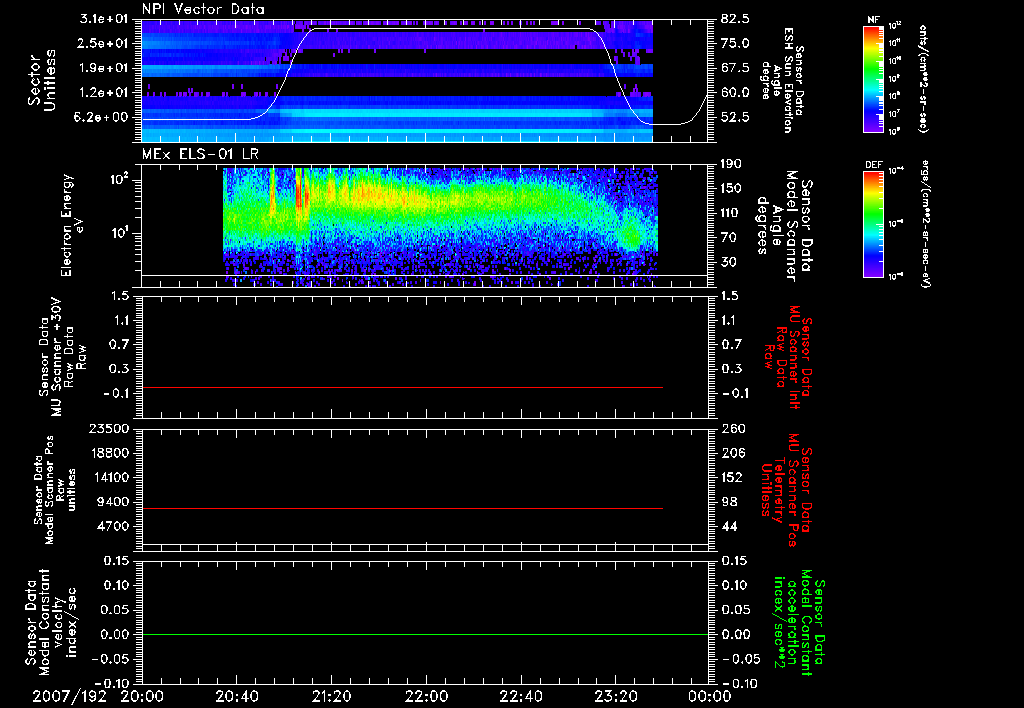Screen dimensions: 1024x708
Task: Click the 'Model Scanner Angle degrees' axis title
Action: point(784,225)
